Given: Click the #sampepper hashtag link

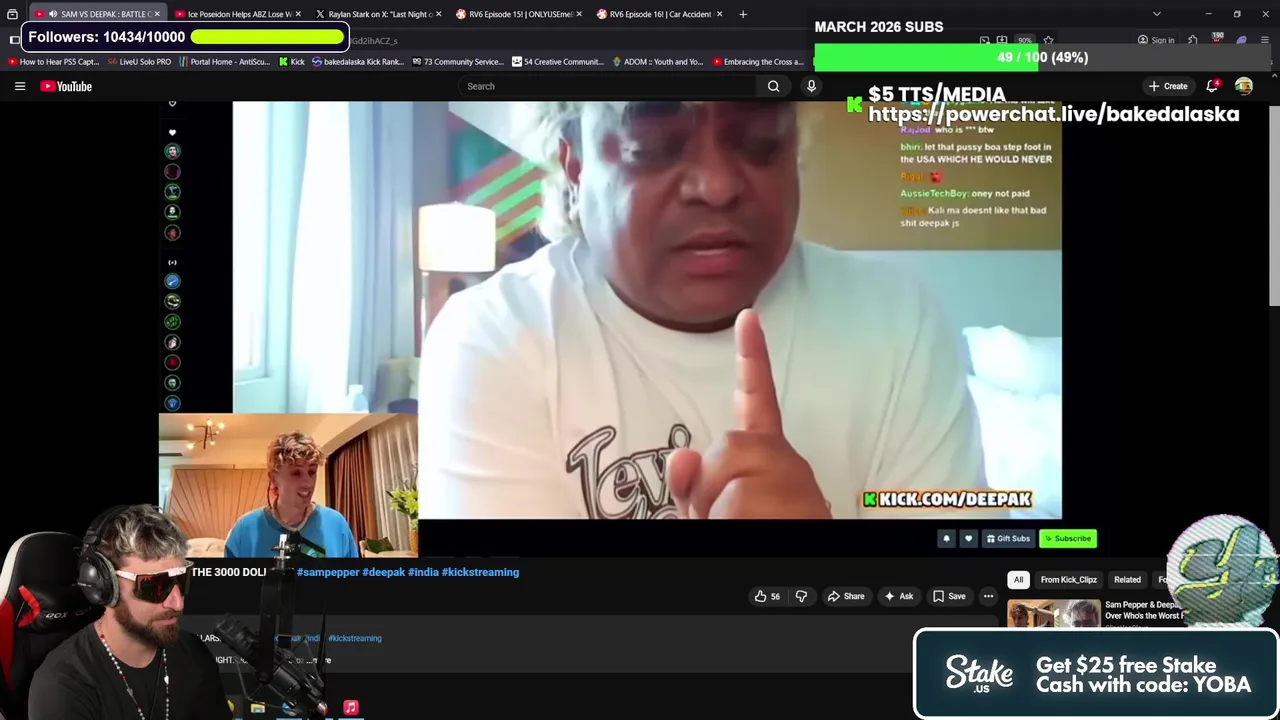Looking at the screenshot, I should point(327,572).
